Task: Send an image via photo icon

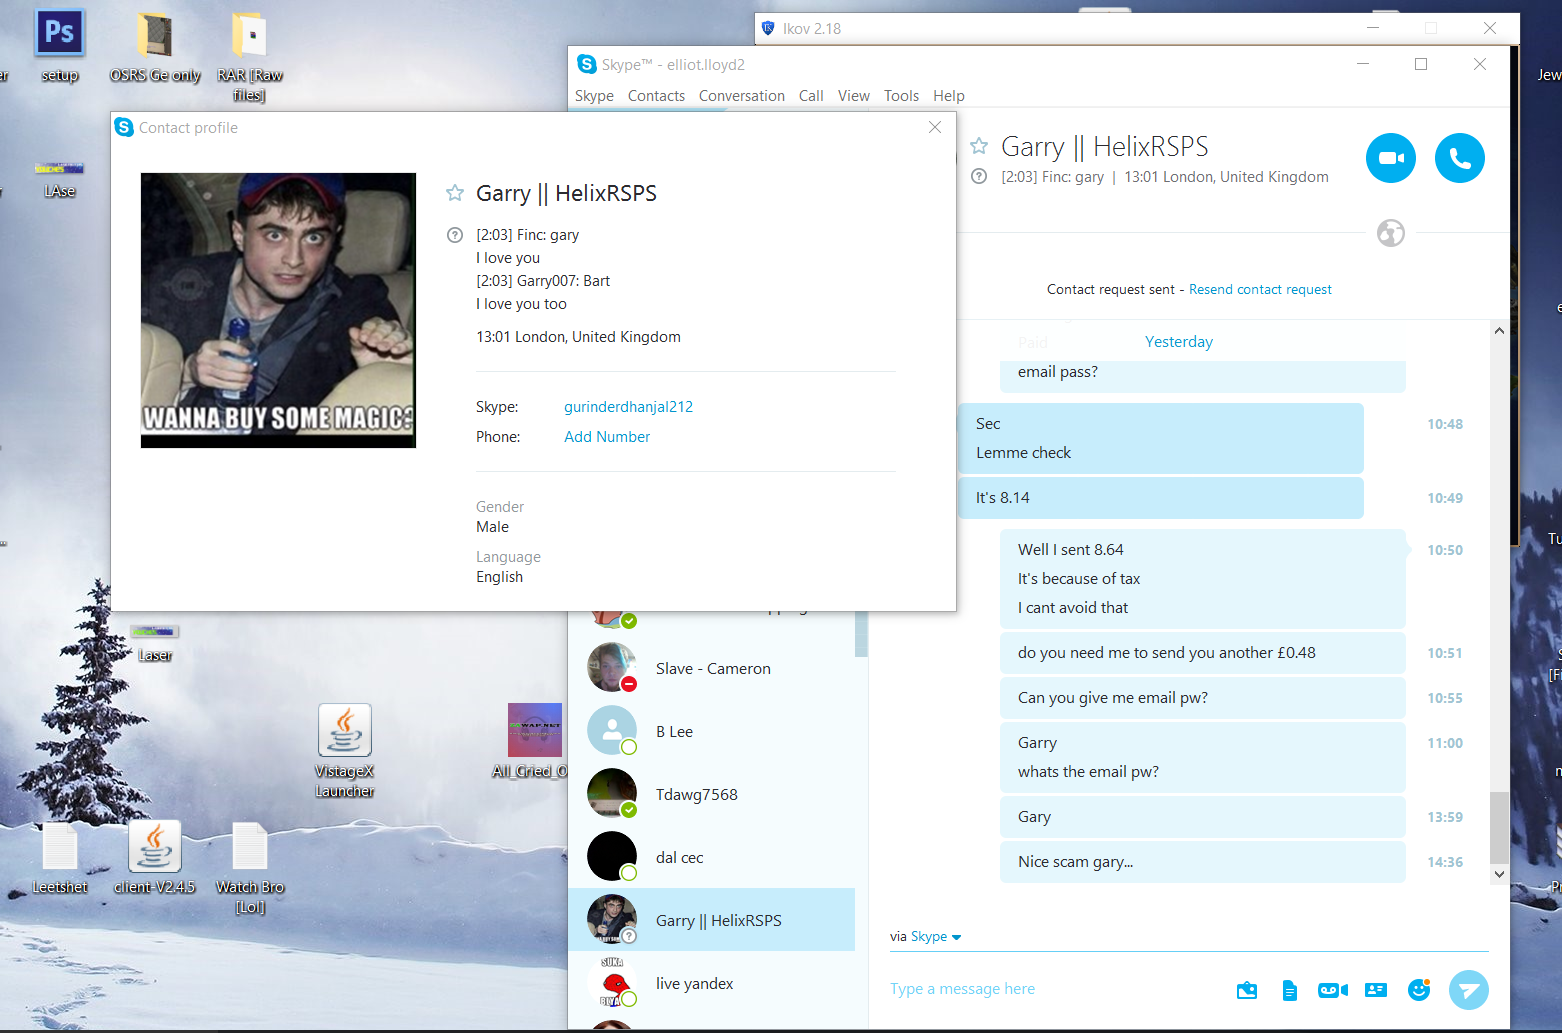Action: click(1247, 990)
